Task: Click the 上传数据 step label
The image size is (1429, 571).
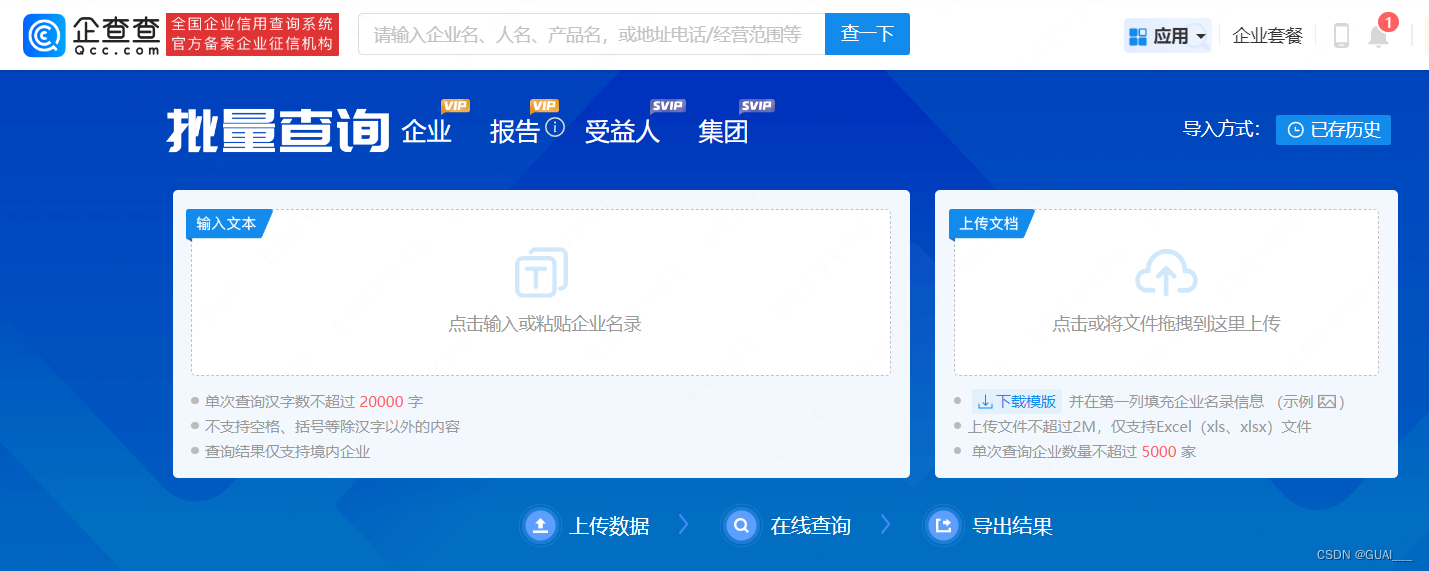Action: coord(609,526)
